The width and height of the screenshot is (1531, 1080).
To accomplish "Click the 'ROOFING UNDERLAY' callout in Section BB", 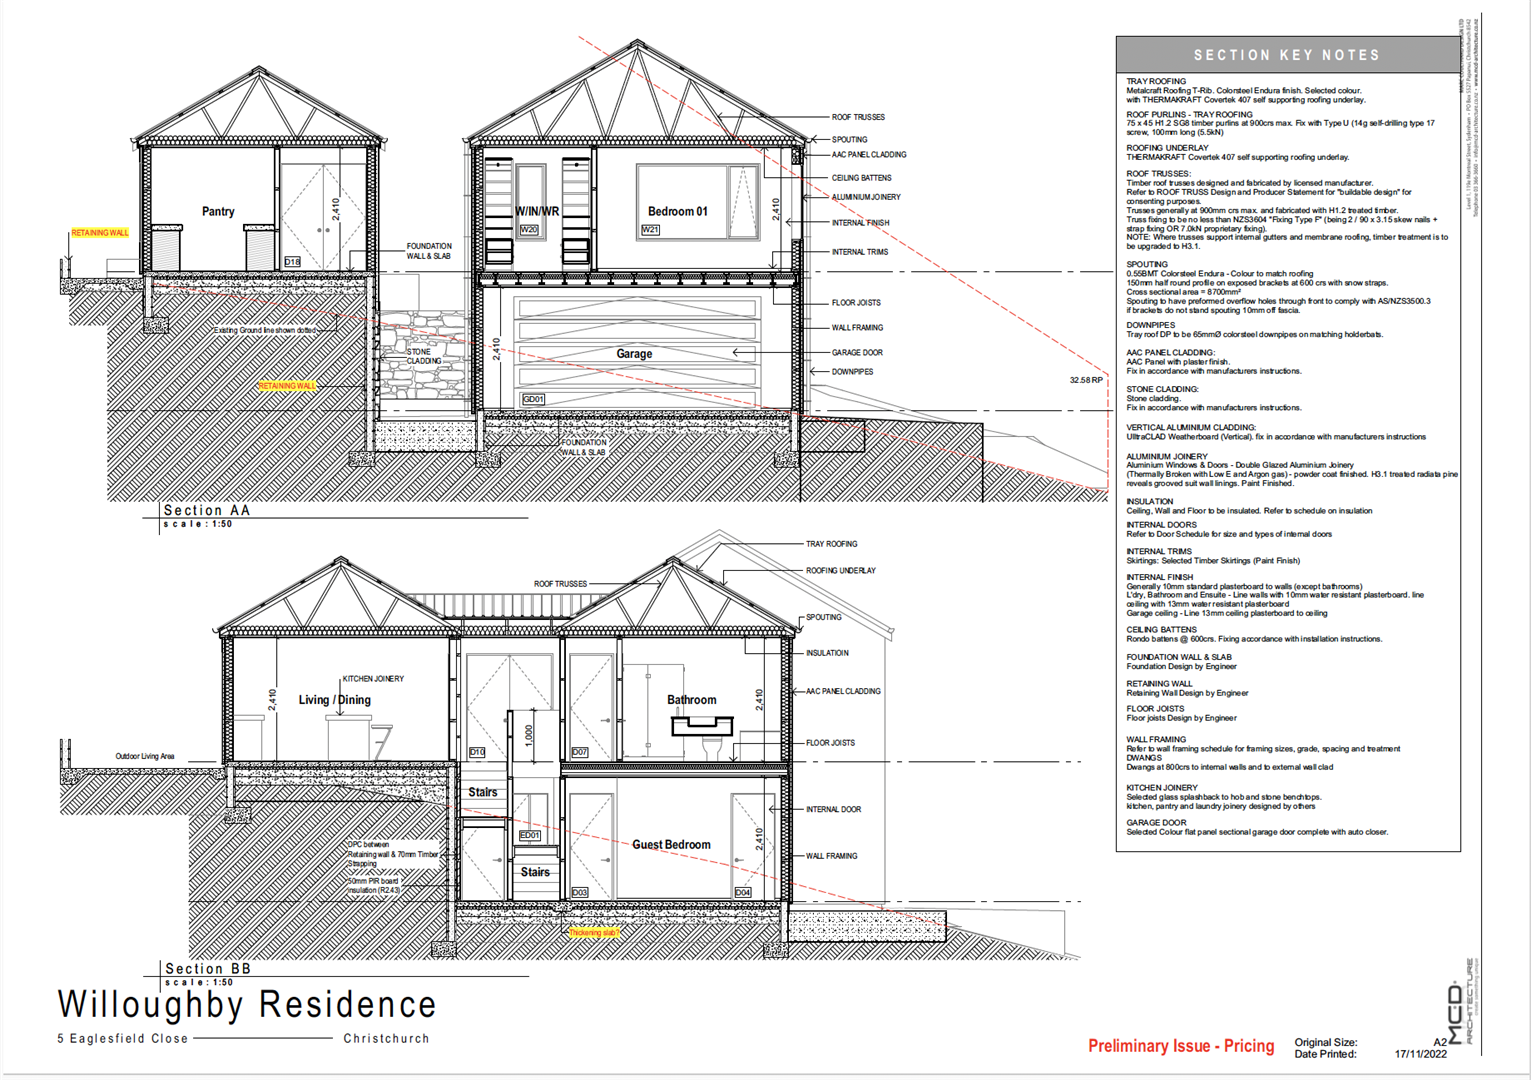I will point(841,571).
